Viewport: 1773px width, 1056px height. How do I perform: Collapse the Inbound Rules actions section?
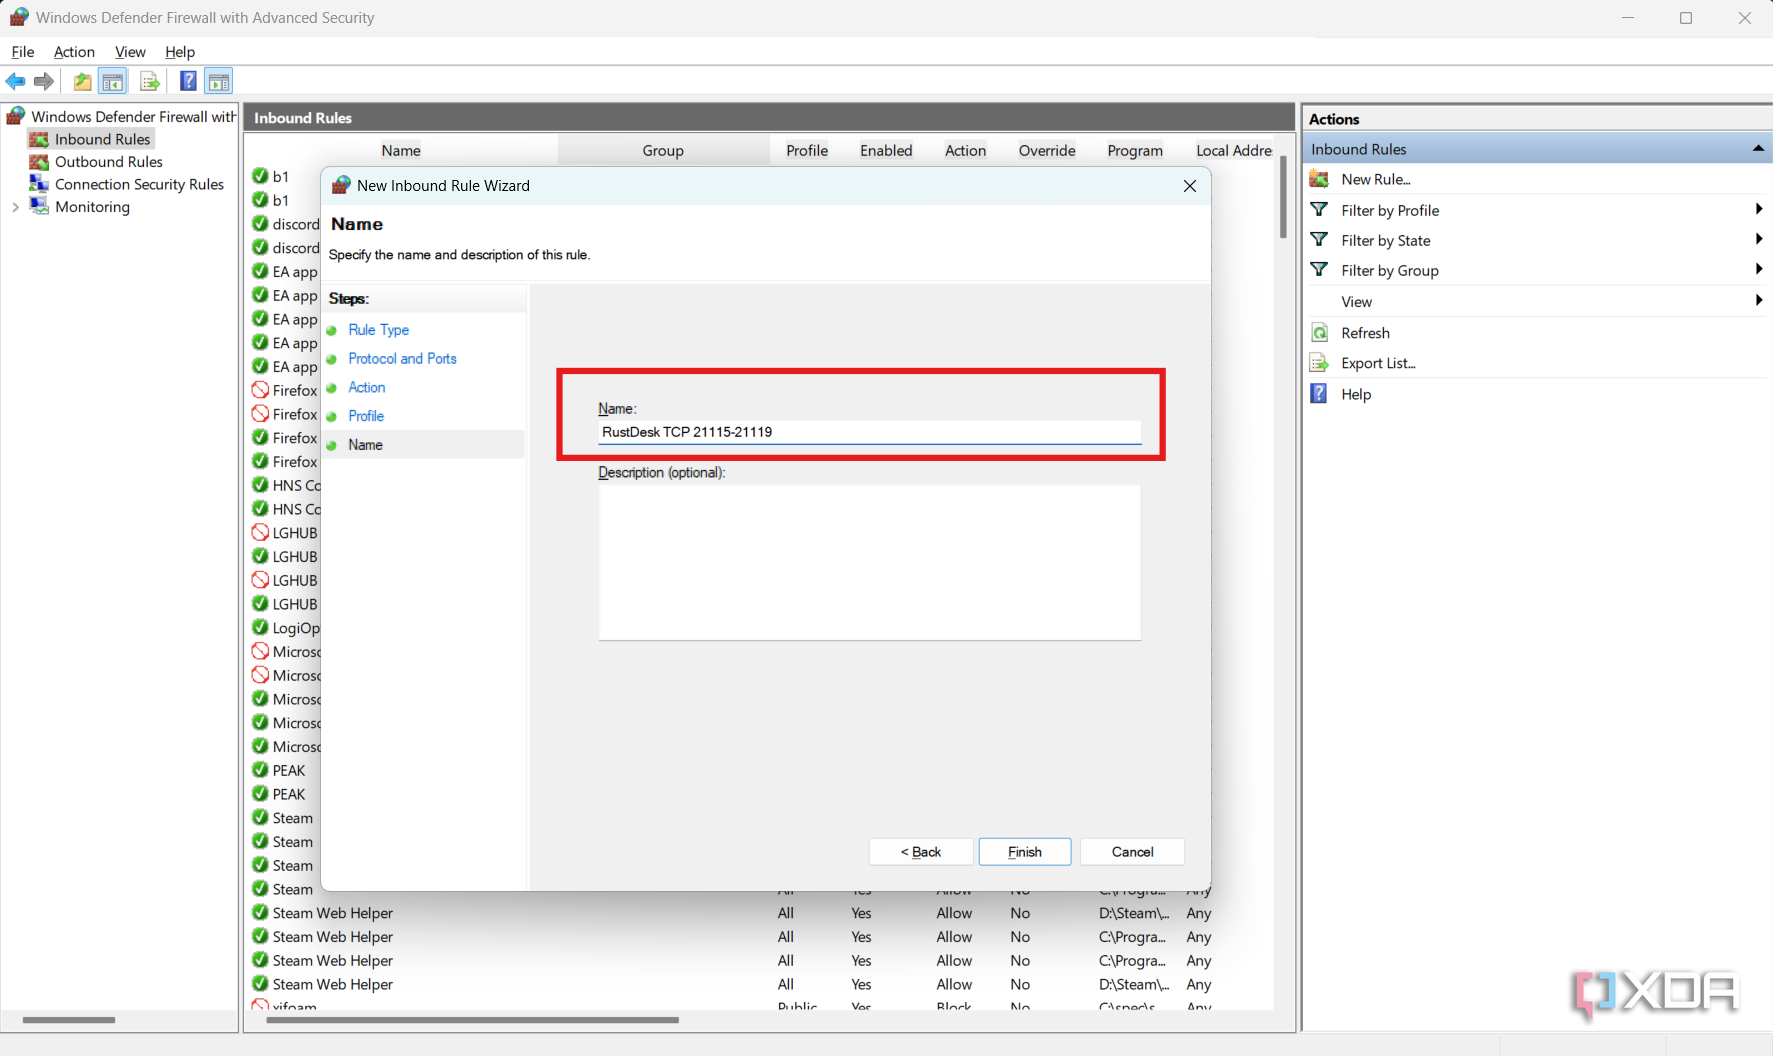(1757, 149)
